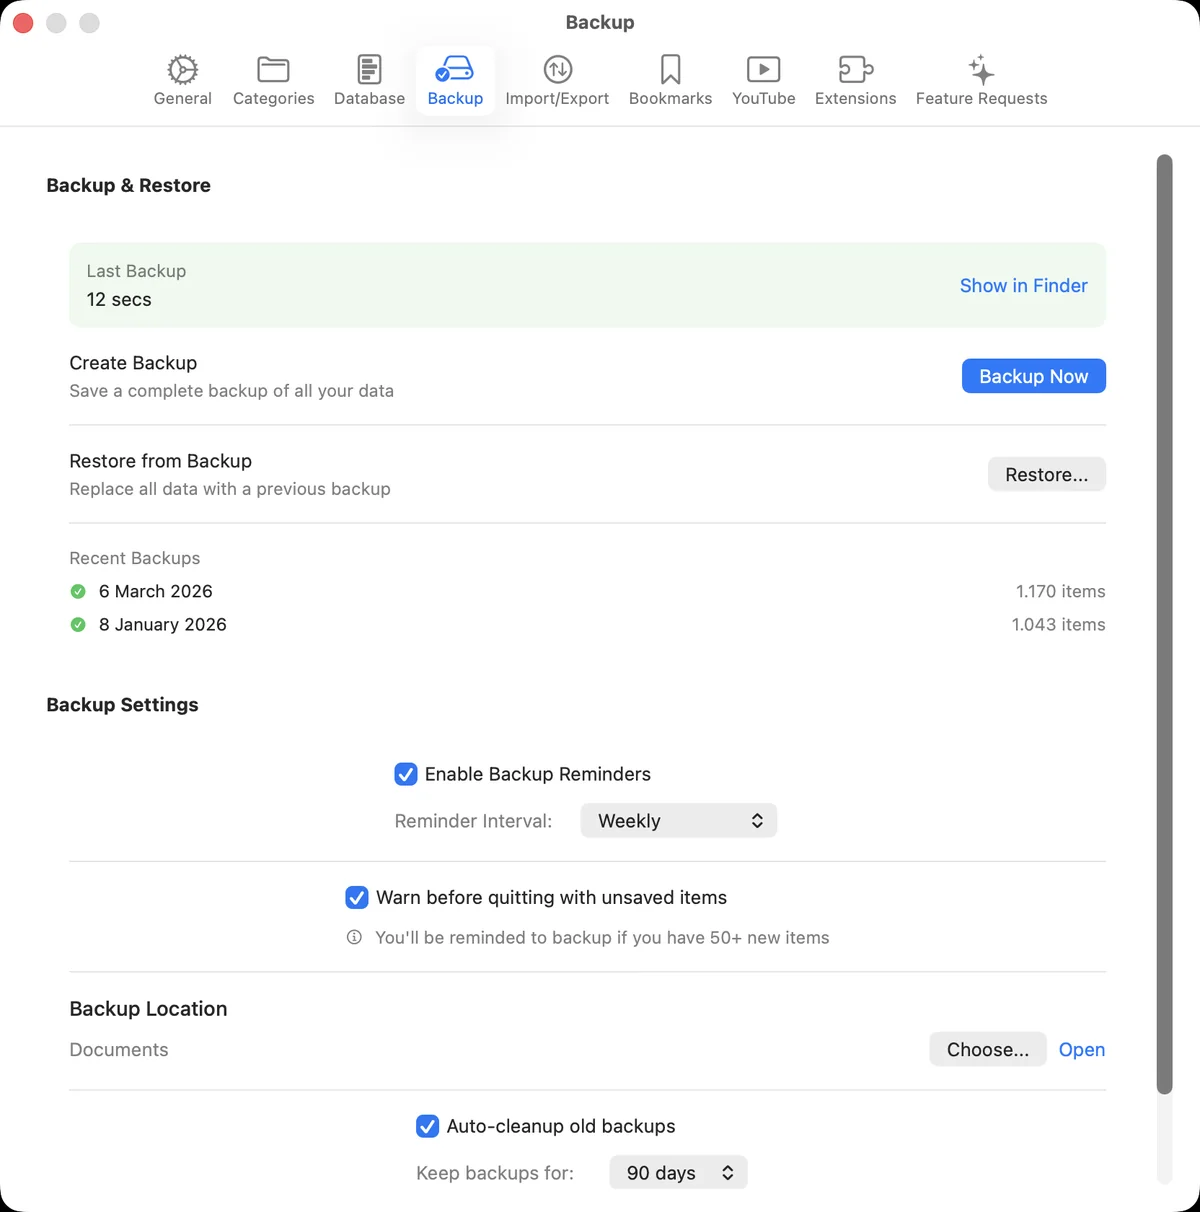Screen dimensions: 1200x1212
Task: Click green checkmark beside 8 January 2026
Action: 78,625
